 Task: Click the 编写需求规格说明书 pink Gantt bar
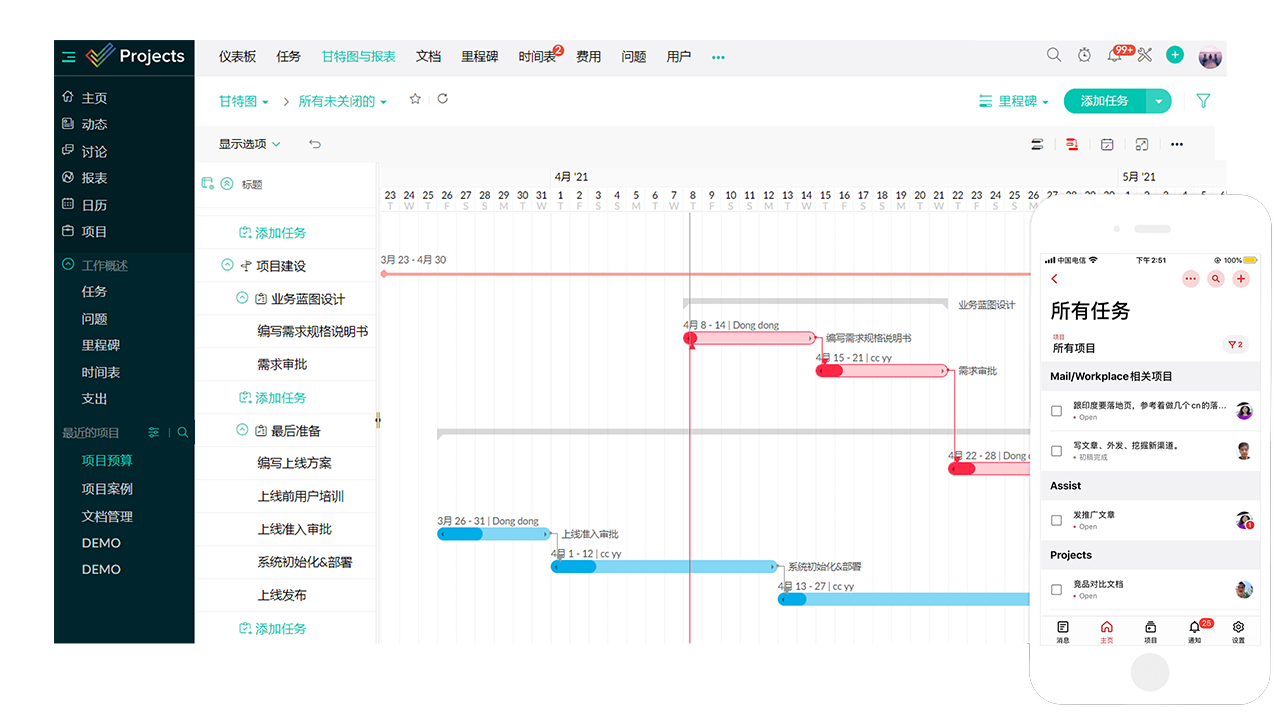[750, 338]
